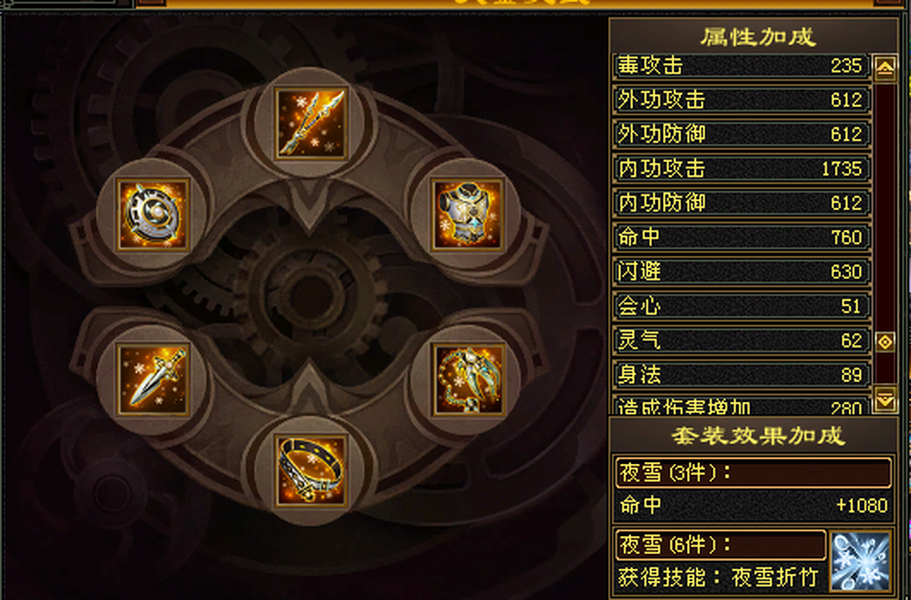Screen dimensions: 911x600
Task: Click the attribute list scroll up arrow
Action: click(885, 69)
